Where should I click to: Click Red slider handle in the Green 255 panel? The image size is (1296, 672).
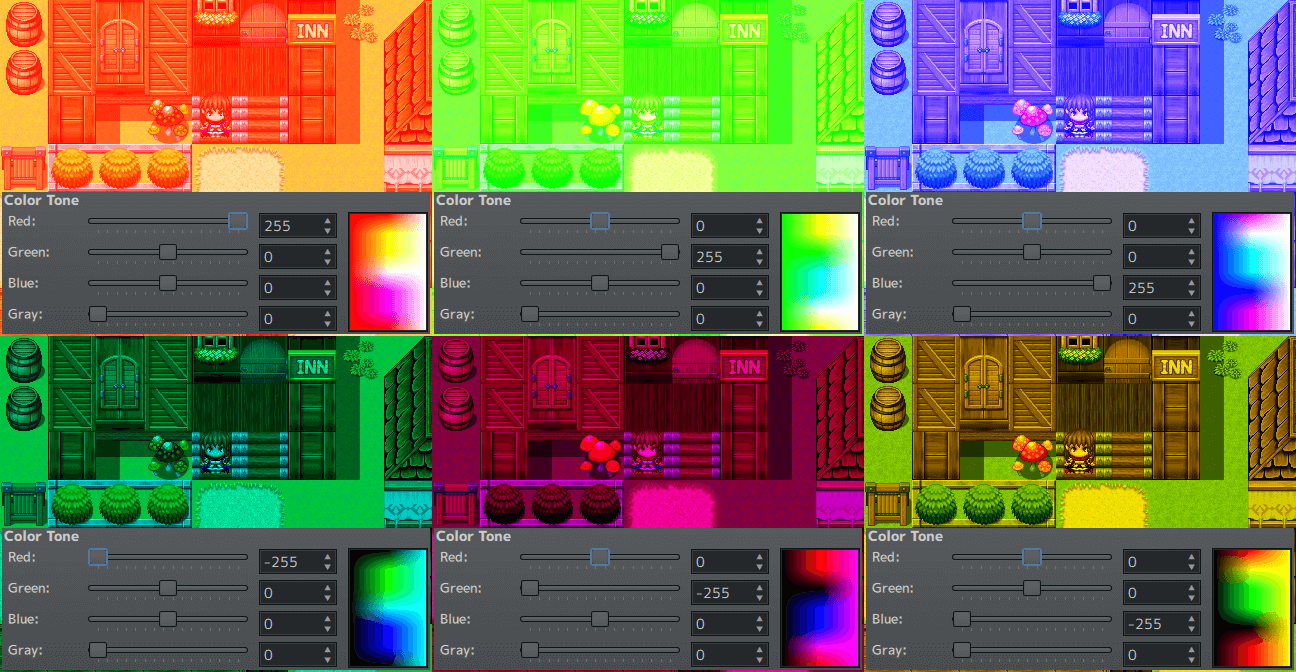tap(600, 221)
